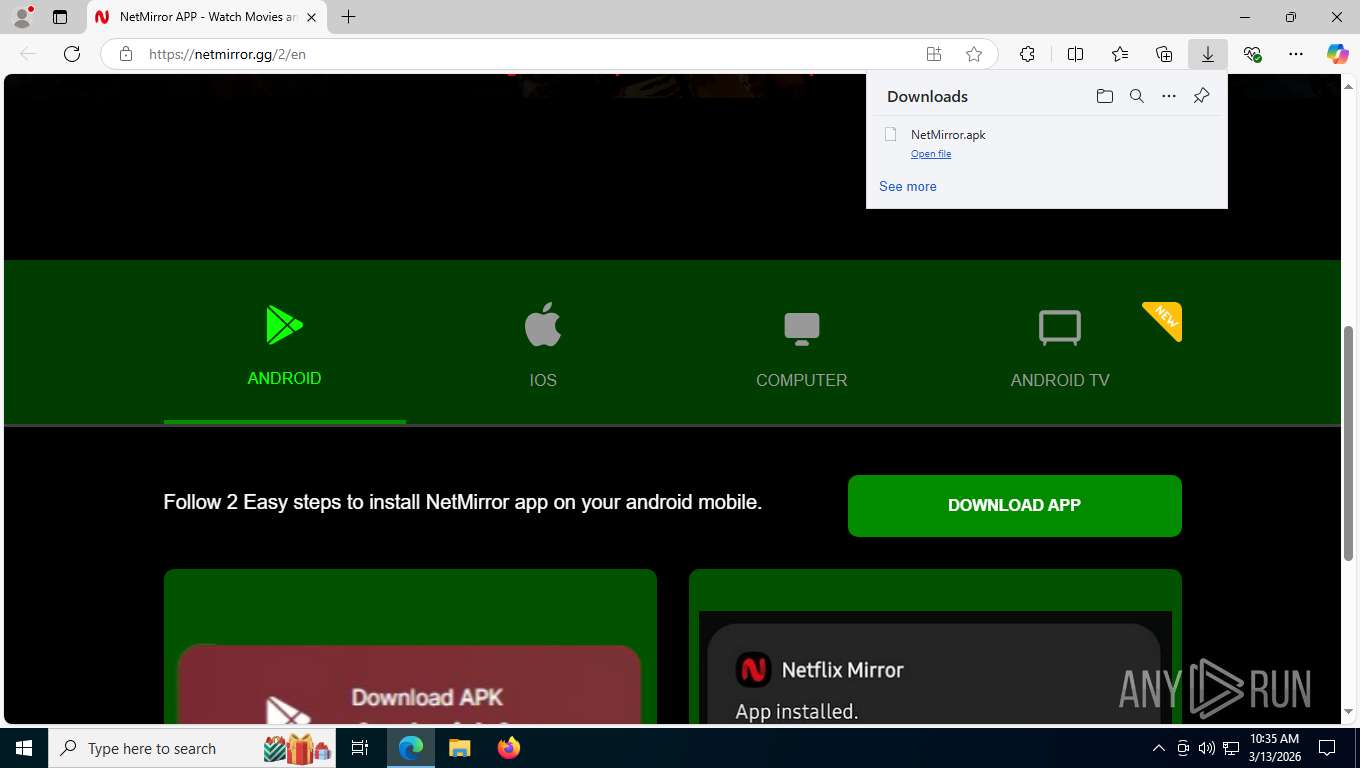Open File Explorer from taskbar
Screen dimensions: 1360x768
pos(459,748)
